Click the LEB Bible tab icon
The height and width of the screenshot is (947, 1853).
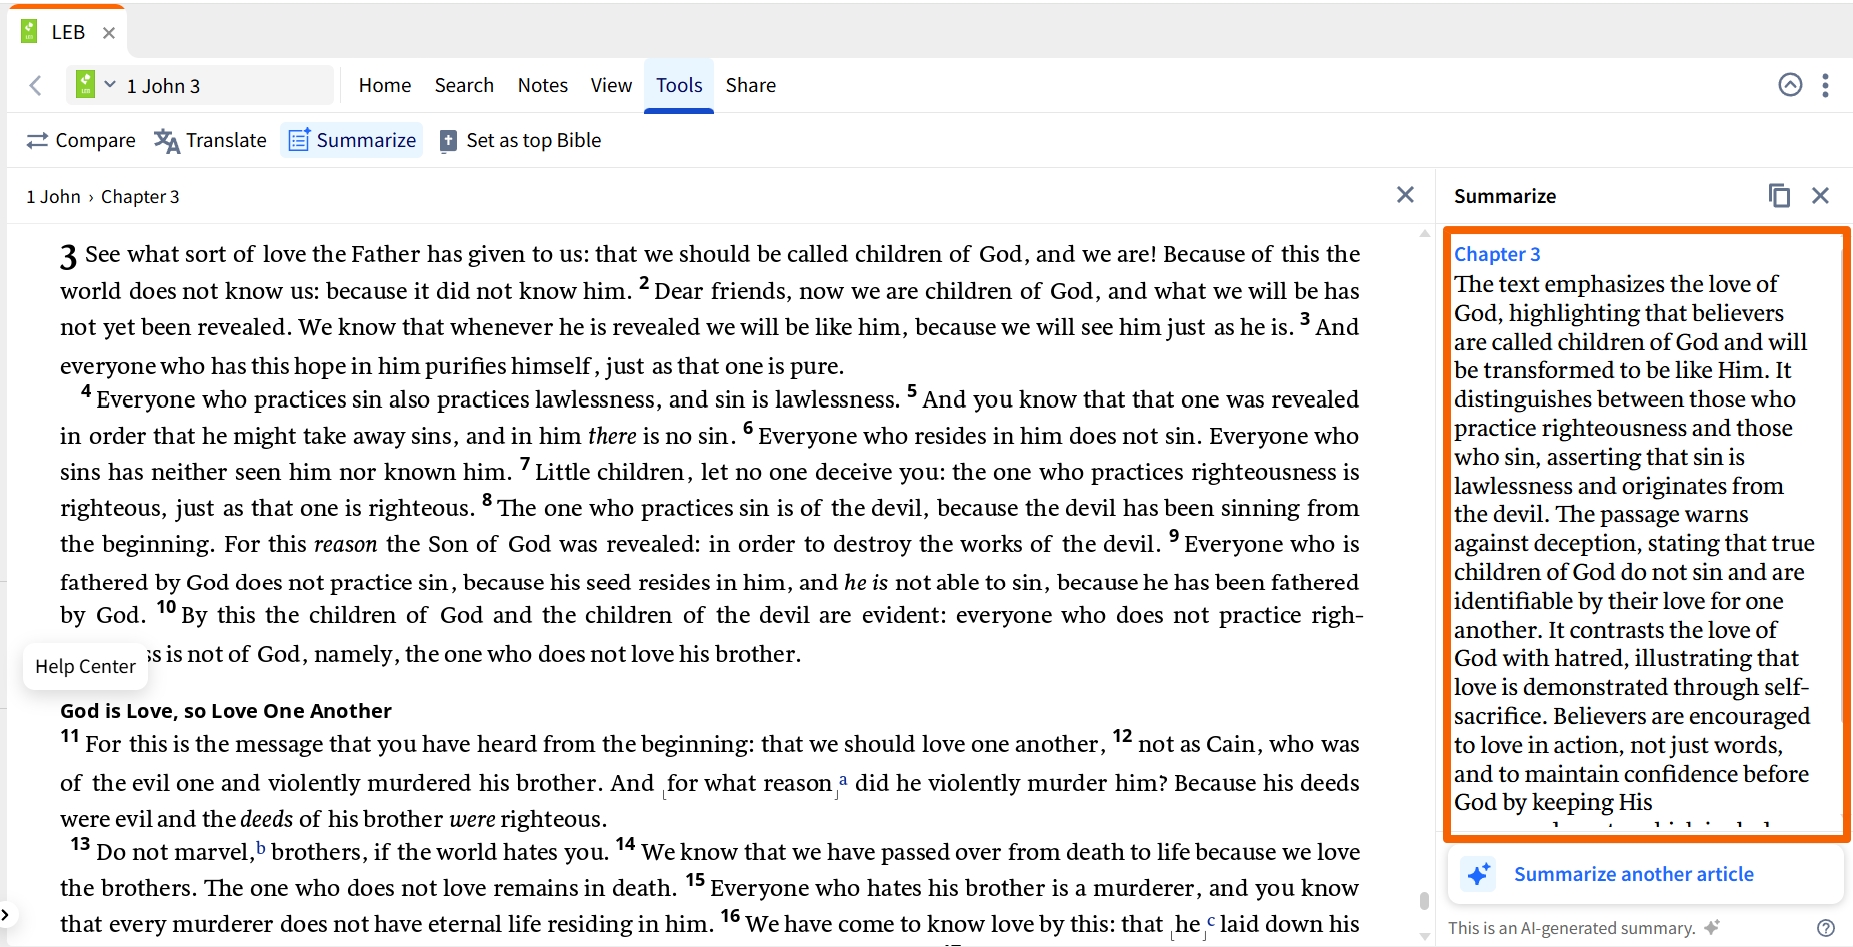[29, 32]
